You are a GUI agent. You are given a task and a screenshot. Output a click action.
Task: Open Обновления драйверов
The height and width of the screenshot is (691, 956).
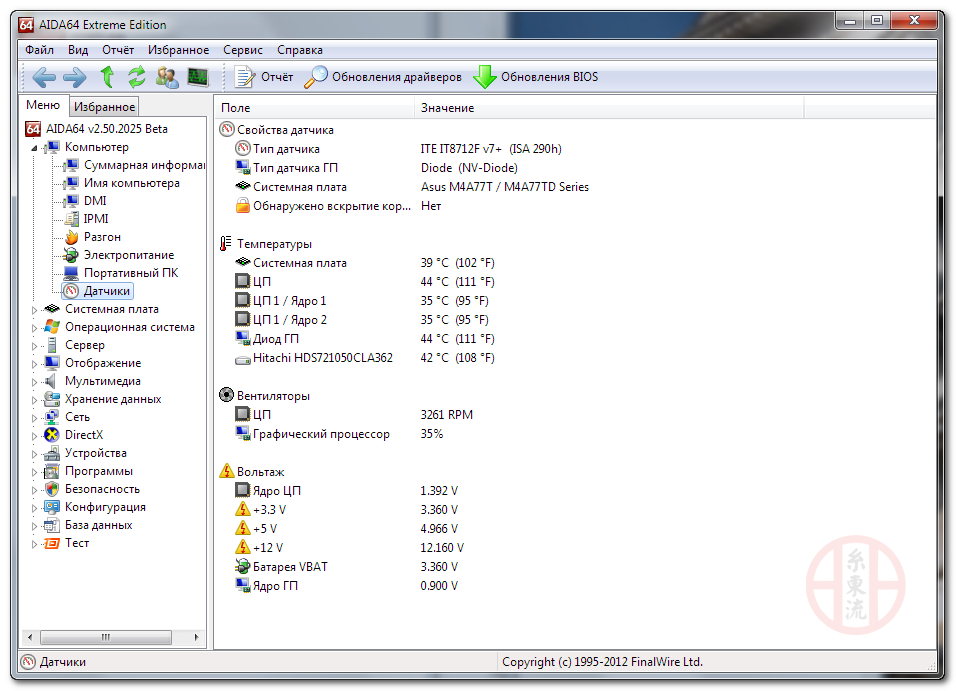383,77
